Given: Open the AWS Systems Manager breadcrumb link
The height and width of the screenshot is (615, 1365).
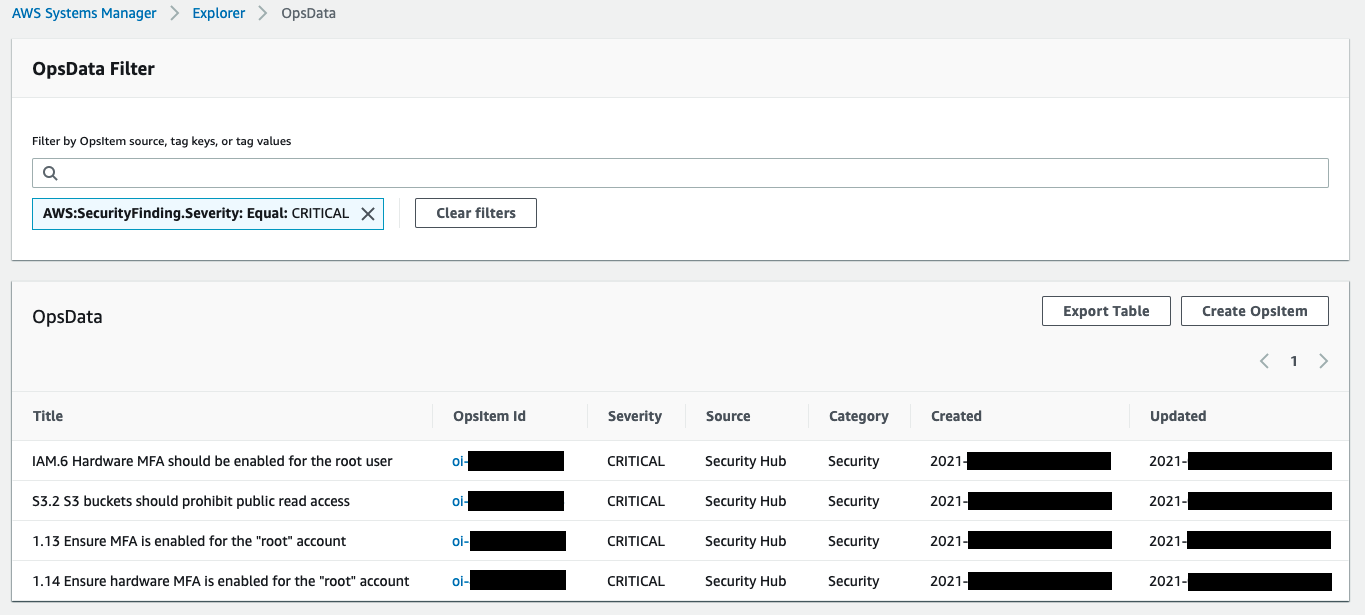Looking at the screenshot, I should pos(84,13).
